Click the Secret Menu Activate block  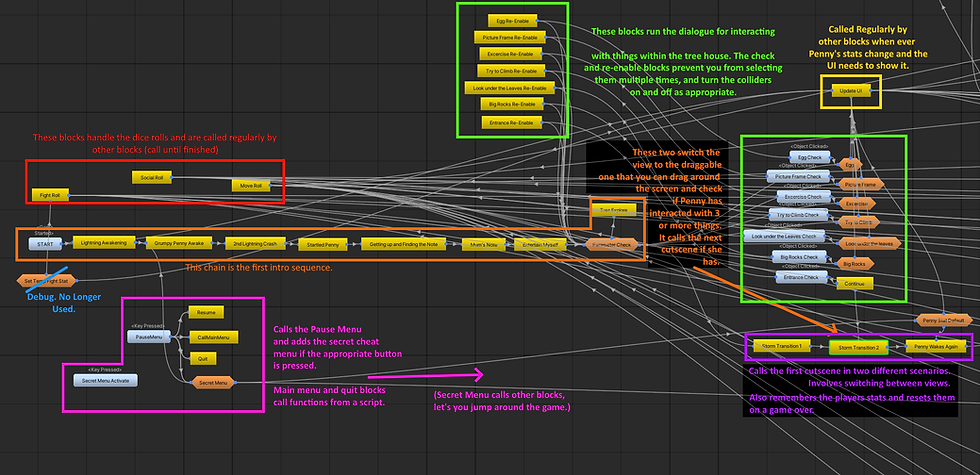tap(106, 380)
